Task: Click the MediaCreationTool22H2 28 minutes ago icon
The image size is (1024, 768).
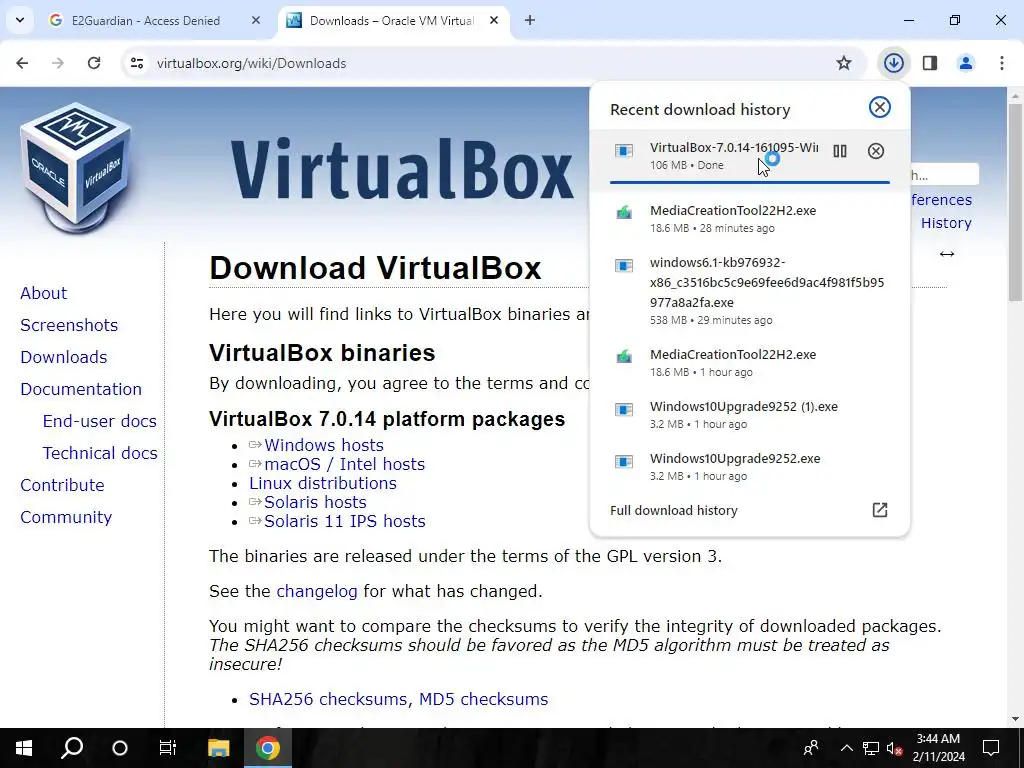Action: (x=624, y=212)
